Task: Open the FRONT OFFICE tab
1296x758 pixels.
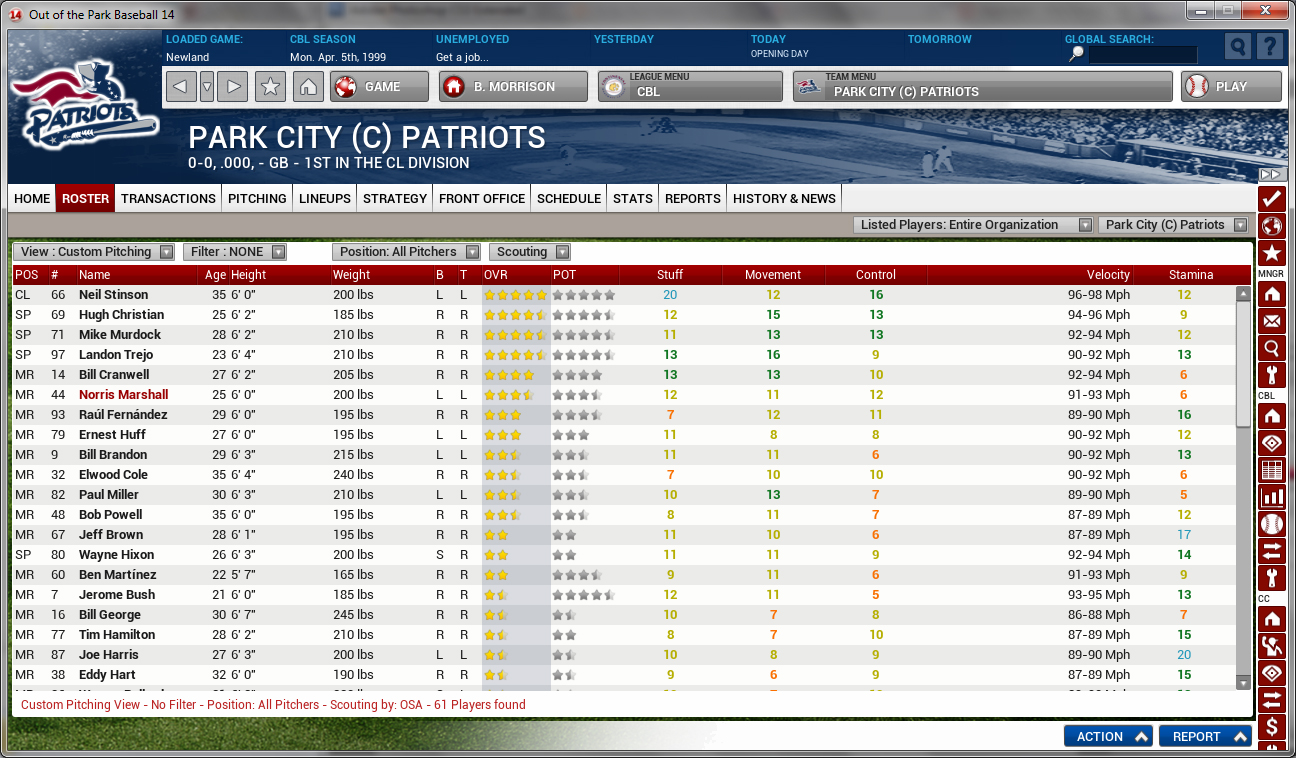Action: (481, 198)
